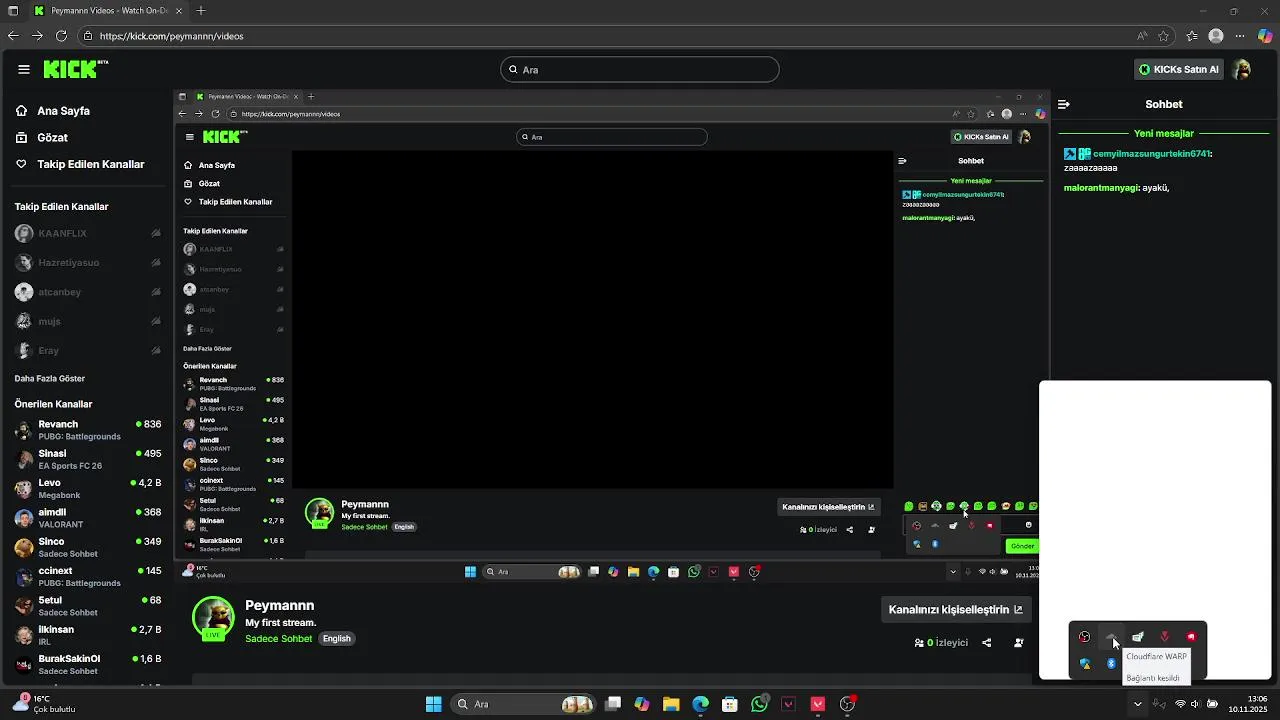Click the Cloudflare WARP tray icon

1111,637
